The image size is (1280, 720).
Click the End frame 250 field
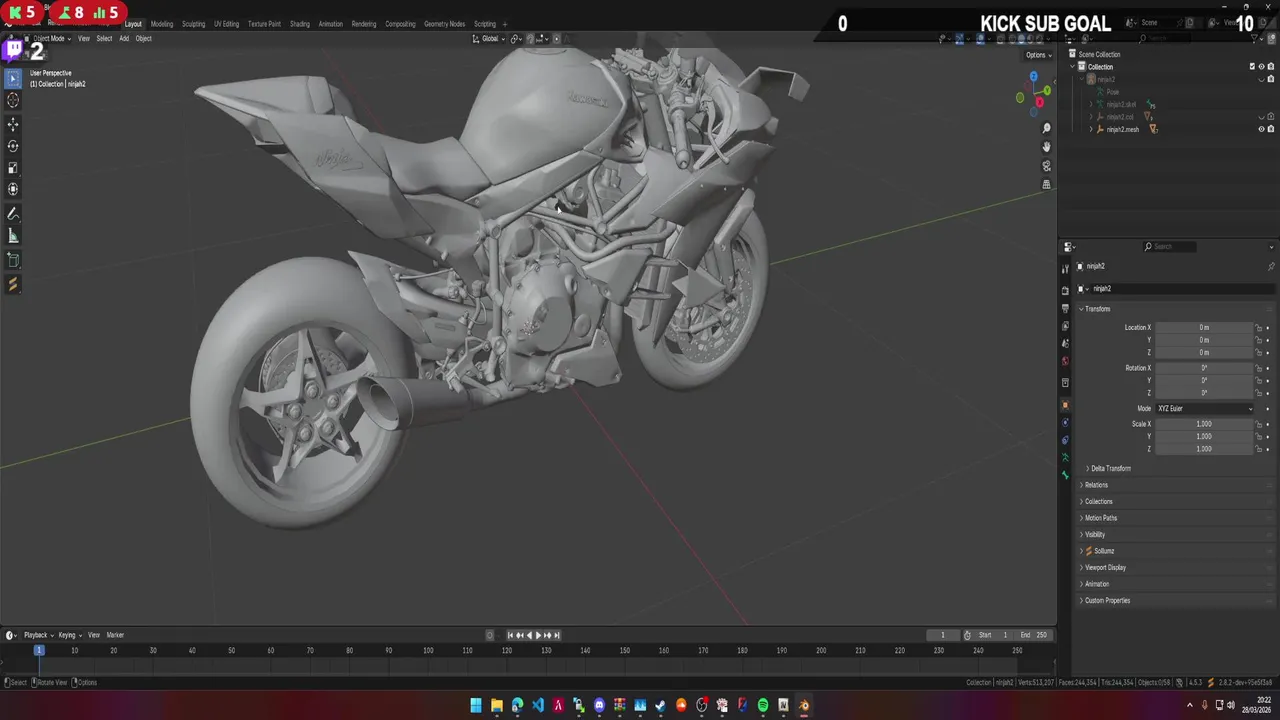pos(1033,635)
